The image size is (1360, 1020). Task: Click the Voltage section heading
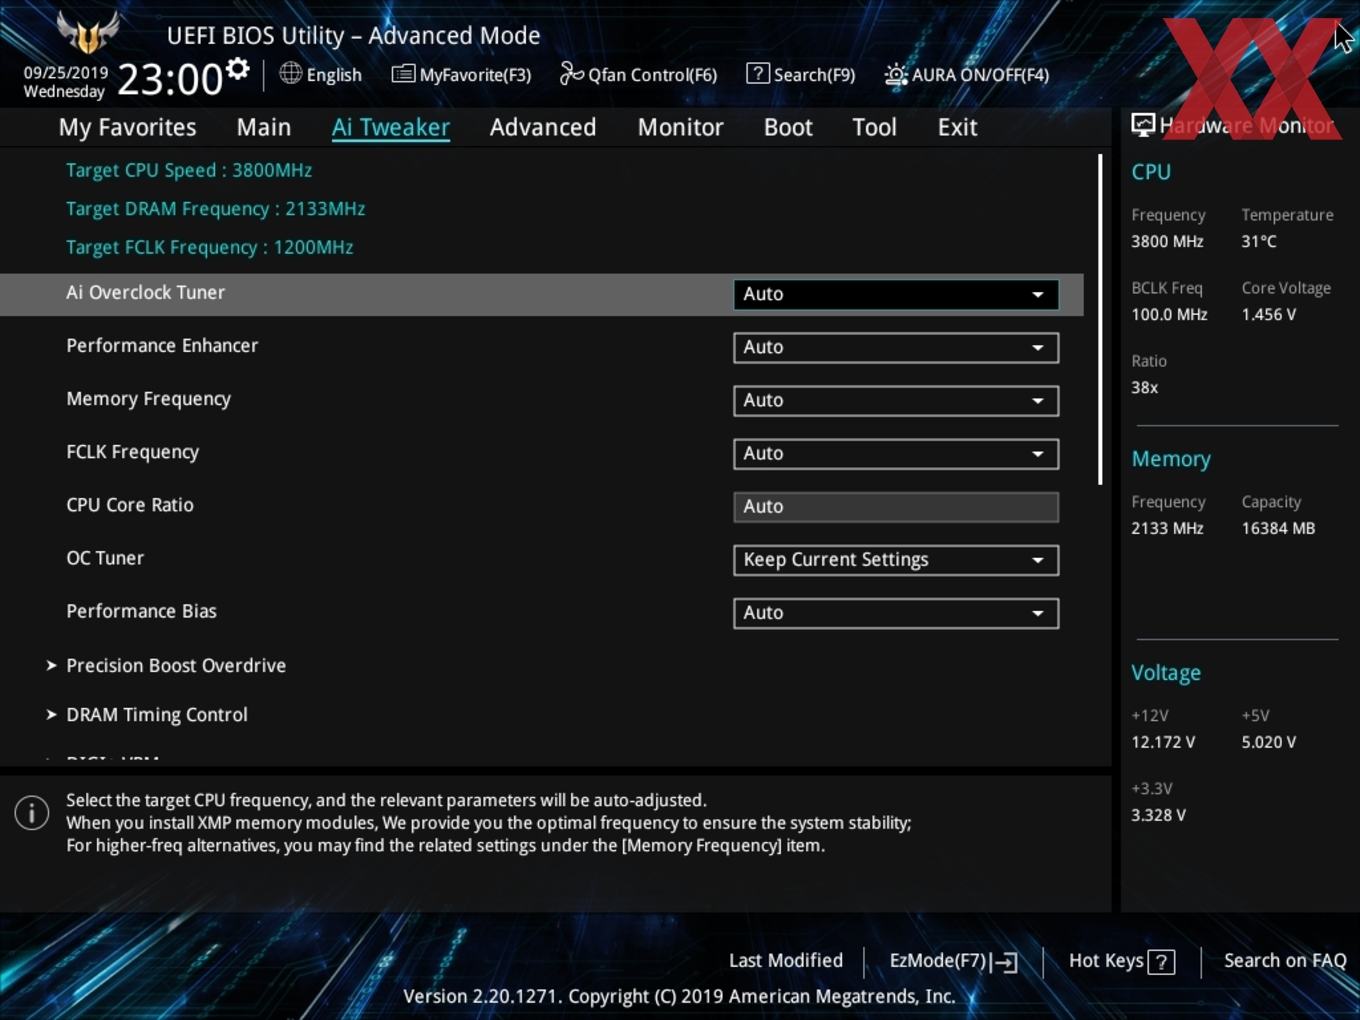1166,673
